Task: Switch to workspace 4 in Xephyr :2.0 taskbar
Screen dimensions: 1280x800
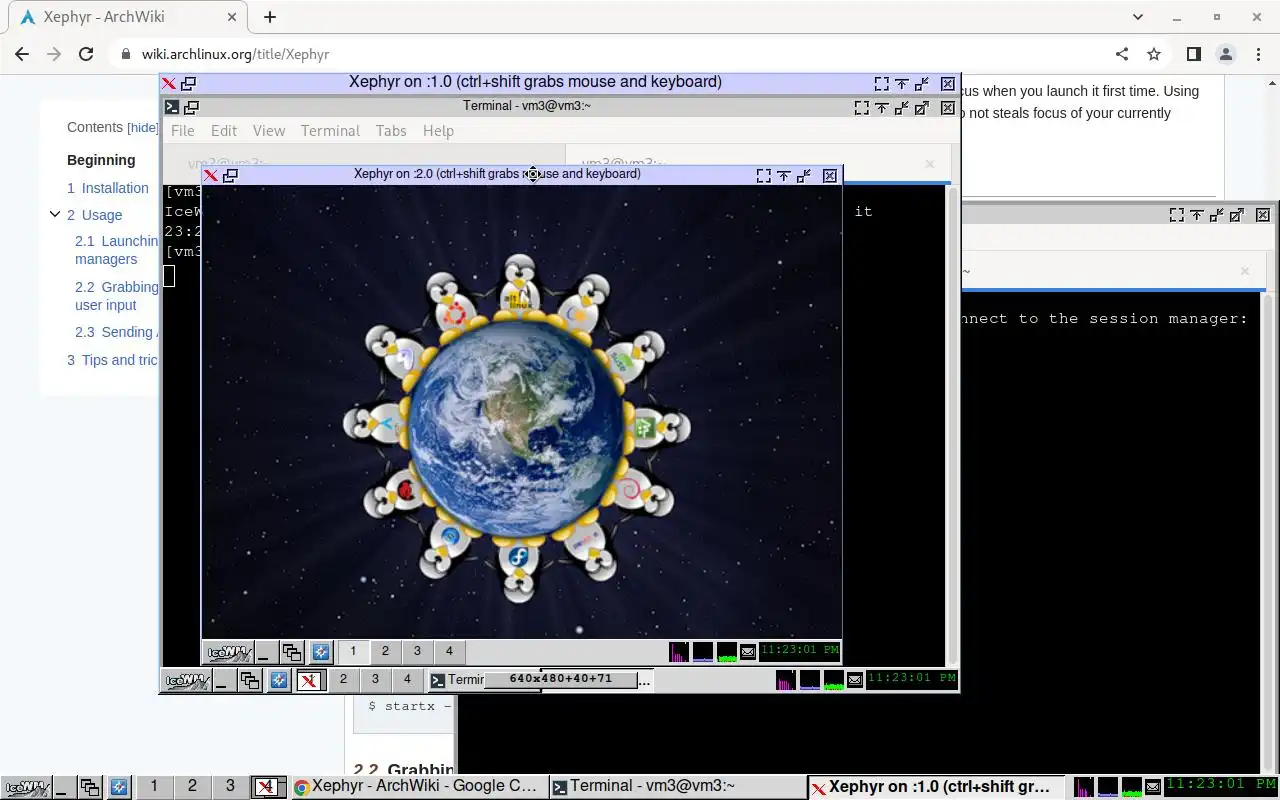Action: point(449,652)
